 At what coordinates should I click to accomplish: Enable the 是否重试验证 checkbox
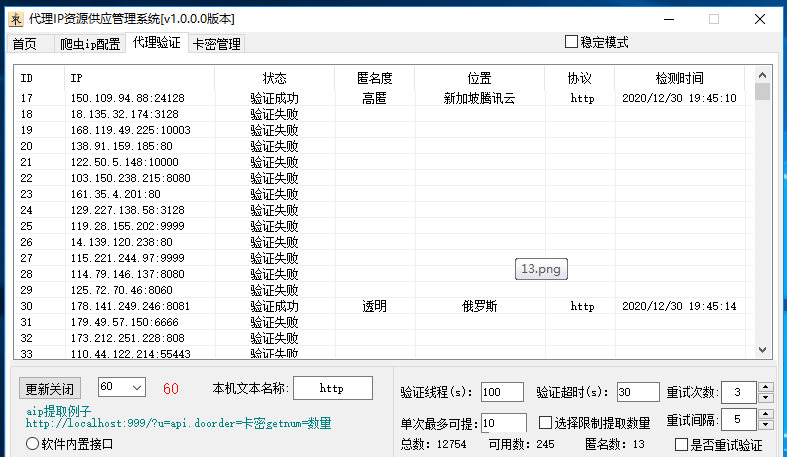click(x=681, y=444)
